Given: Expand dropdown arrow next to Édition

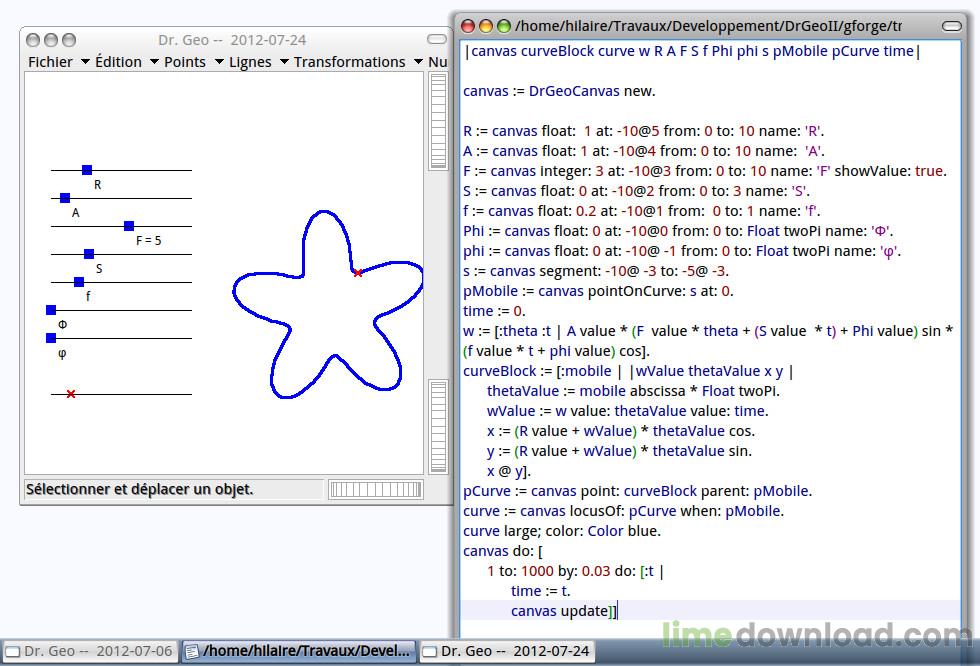Looking at the screenshot, I should 154,62.
